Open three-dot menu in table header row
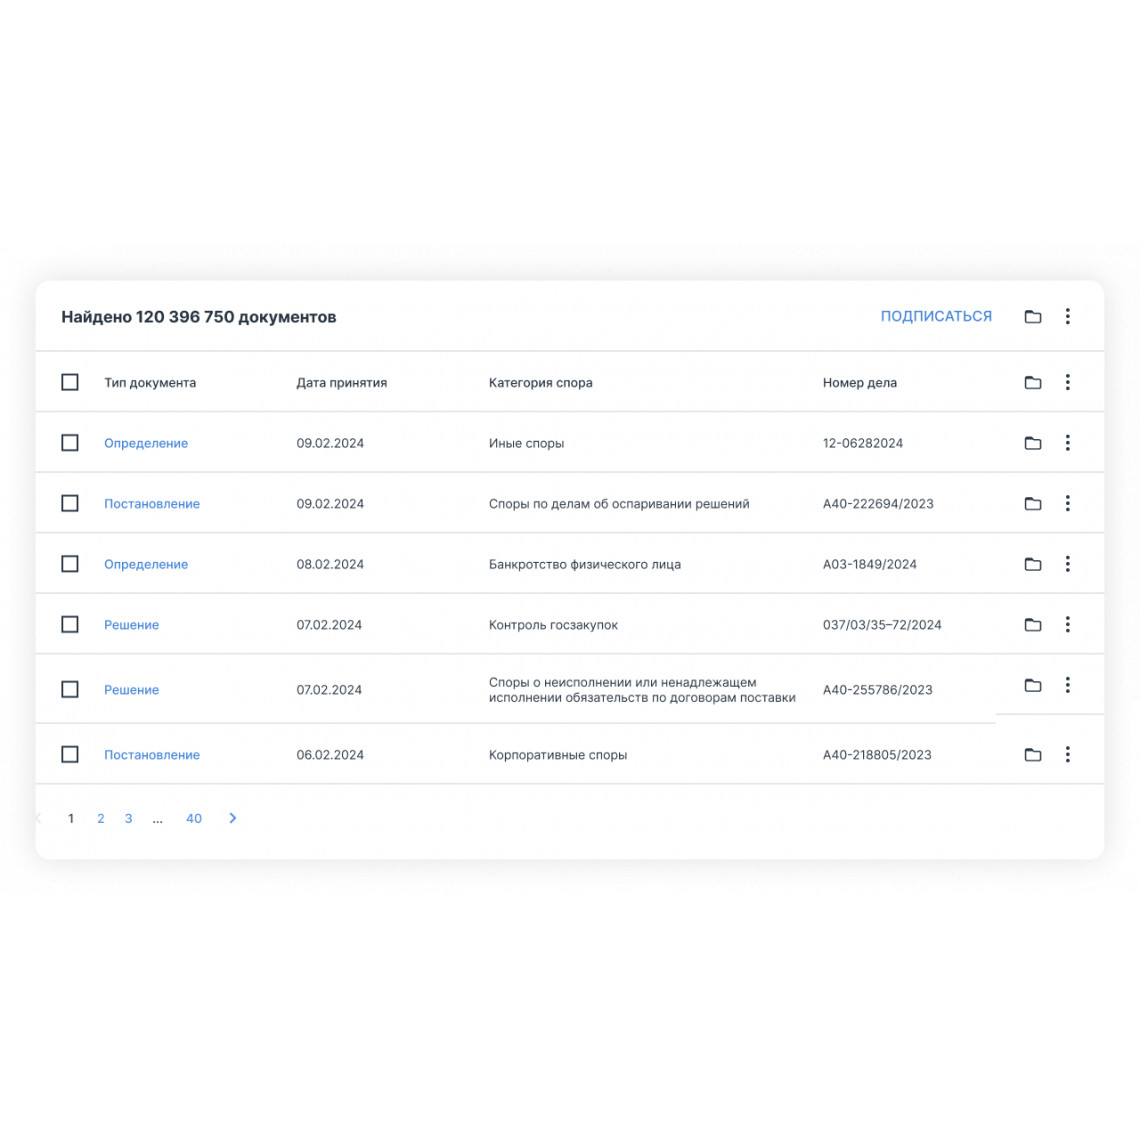This screenshot has height=1140, width=1140. point(1067,382)
